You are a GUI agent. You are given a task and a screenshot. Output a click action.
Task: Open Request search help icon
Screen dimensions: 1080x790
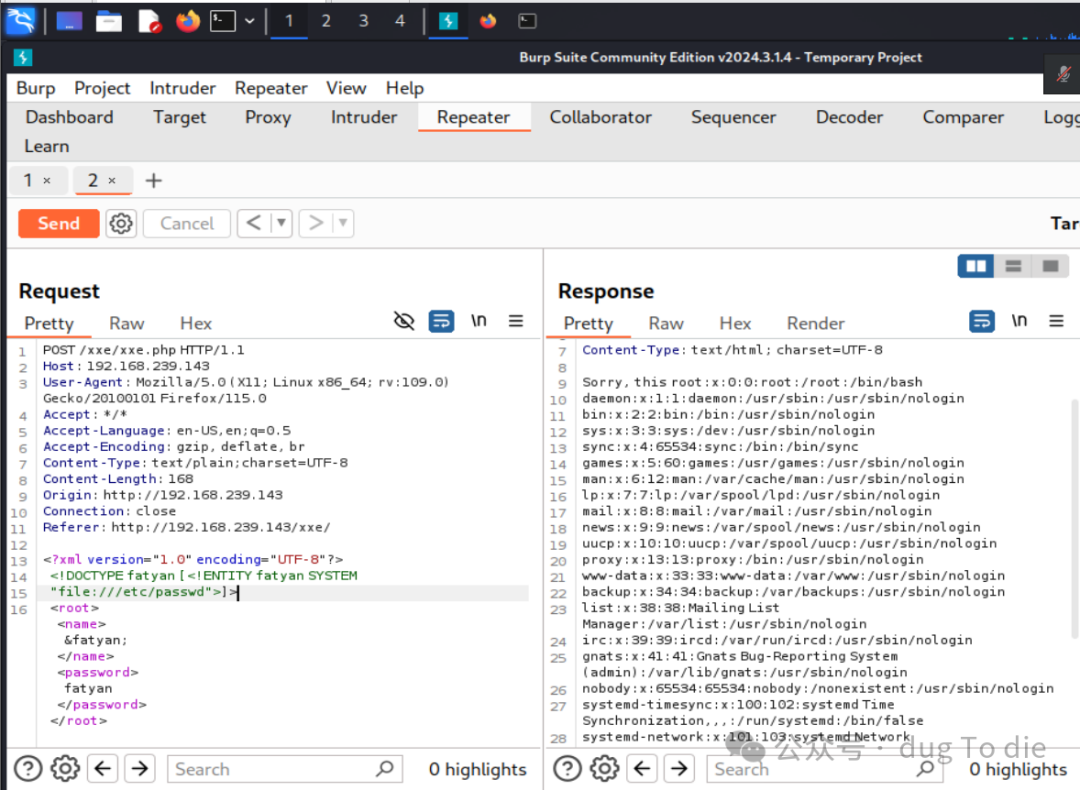click(28, 768)
